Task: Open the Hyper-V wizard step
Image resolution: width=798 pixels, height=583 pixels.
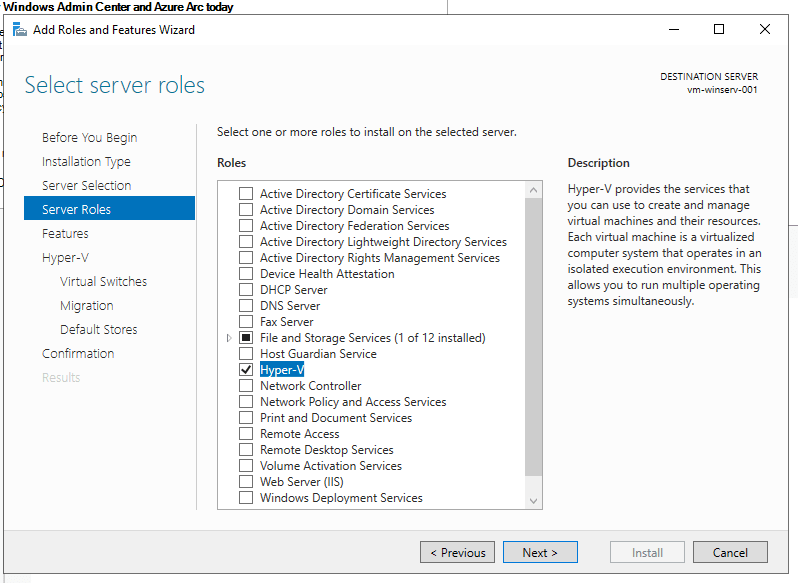Action: pyautogui.click(x=65, y=257)
